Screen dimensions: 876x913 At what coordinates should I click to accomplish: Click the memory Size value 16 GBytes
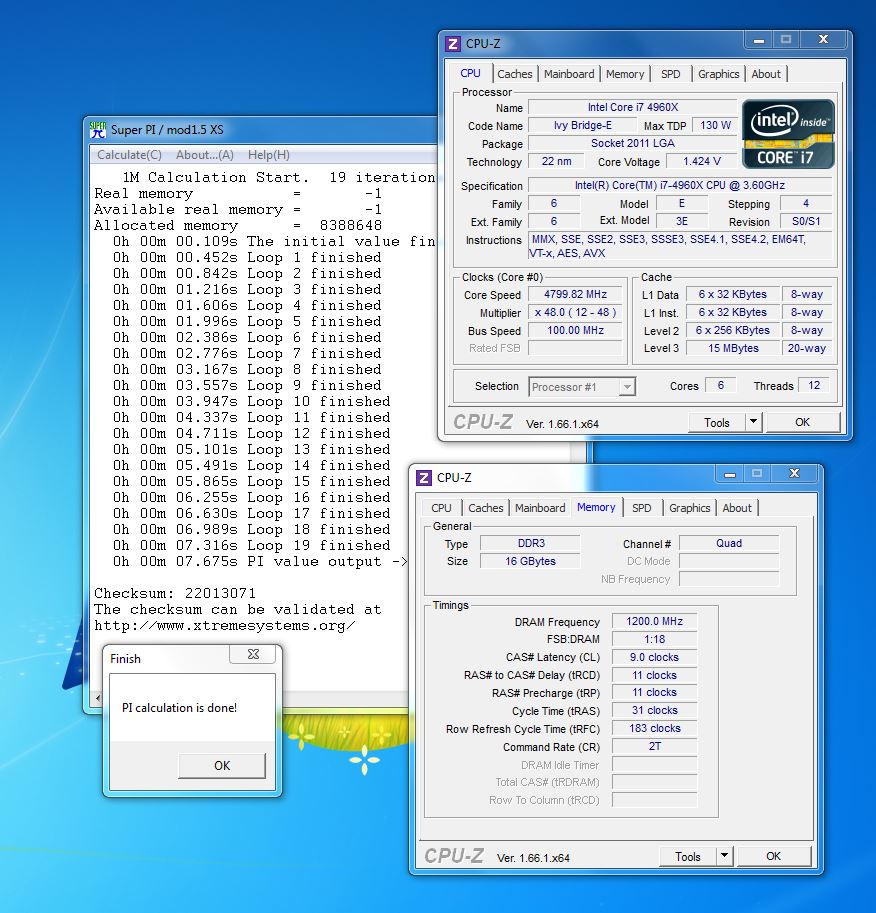pos(530,561)
